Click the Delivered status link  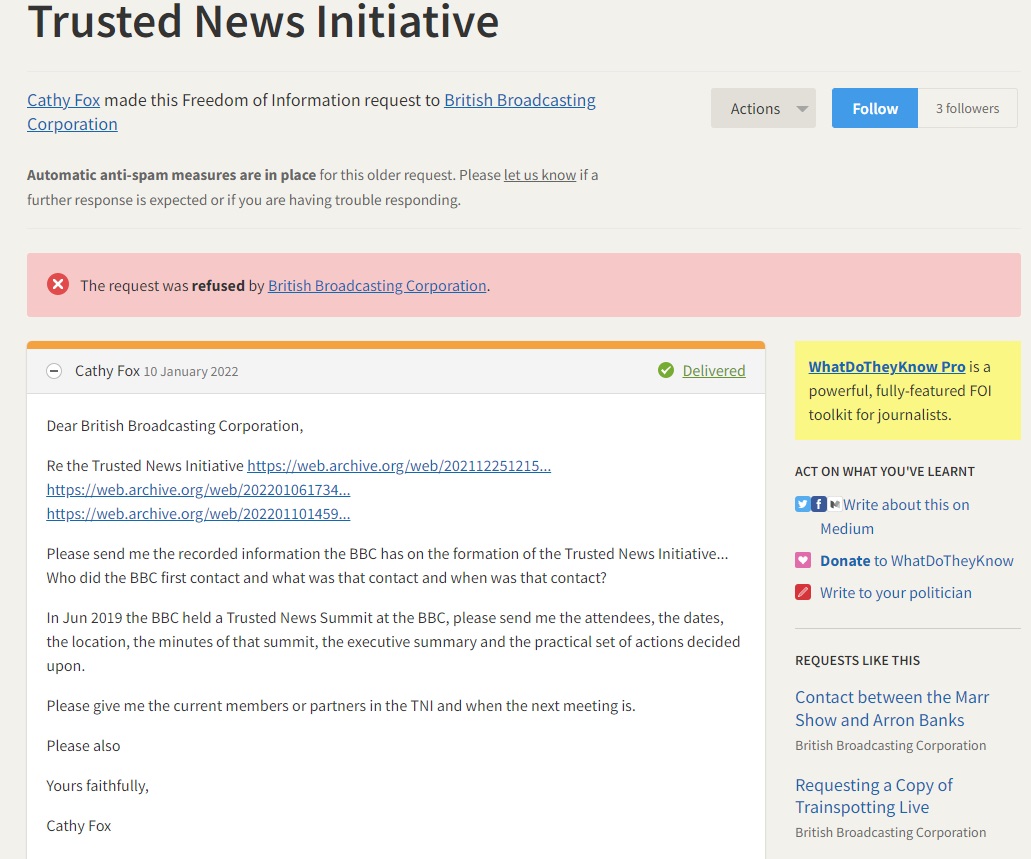[714, 370]
